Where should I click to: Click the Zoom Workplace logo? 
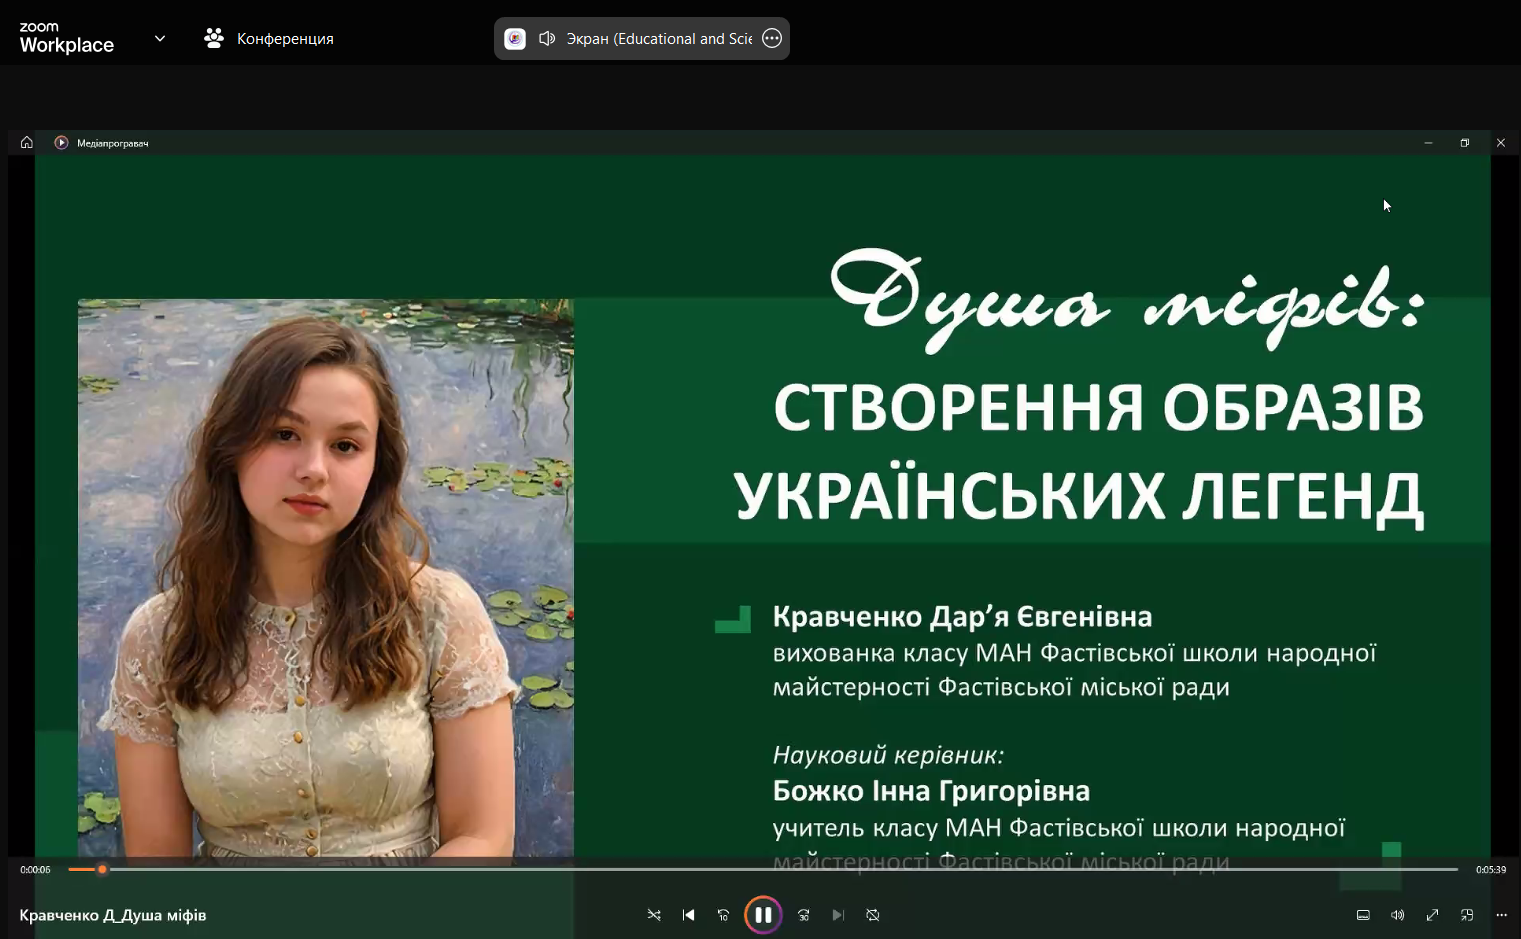click(66, 38)
